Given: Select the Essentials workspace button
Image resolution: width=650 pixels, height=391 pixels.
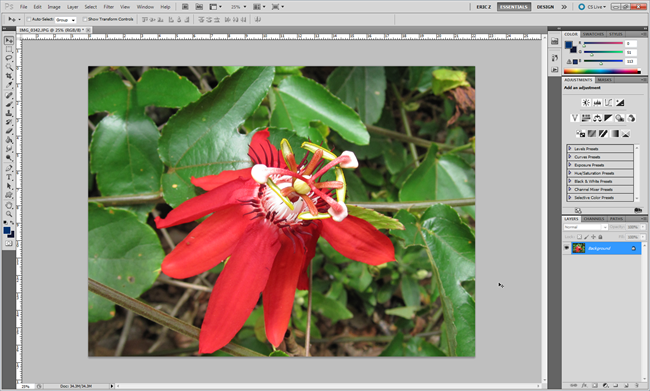Looking at the screenshot, I should click(514, 7).
